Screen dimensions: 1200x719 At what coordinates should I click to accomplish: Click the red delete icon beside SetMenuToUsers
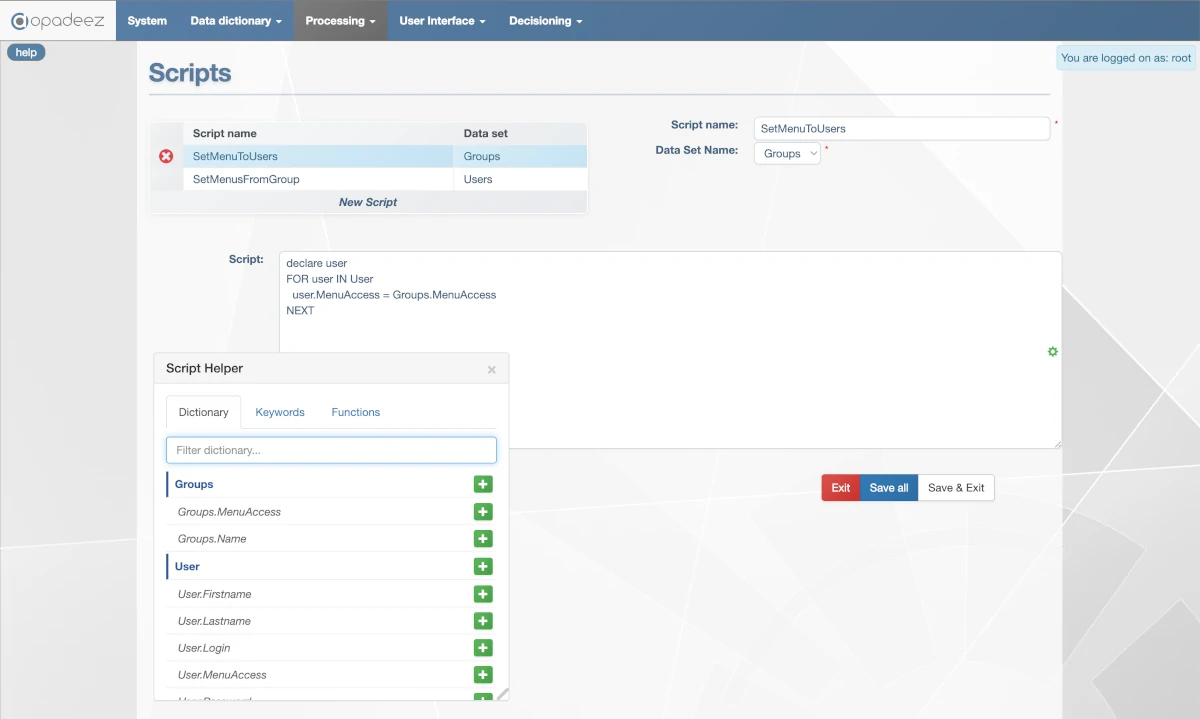coord(166,156)
